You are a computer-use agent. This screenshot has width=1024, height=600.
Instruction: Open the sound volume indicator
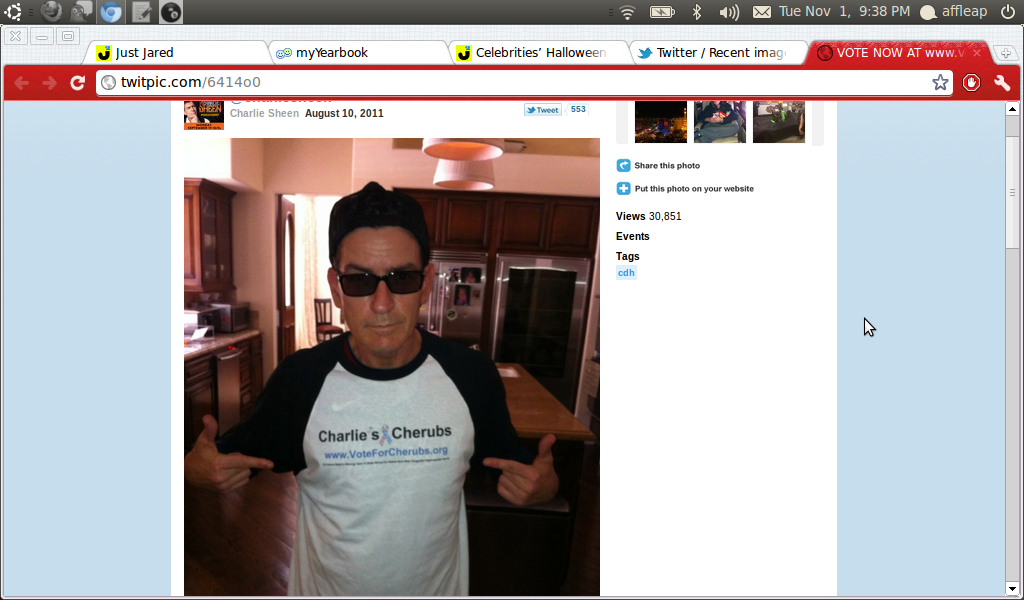(728, 12)
